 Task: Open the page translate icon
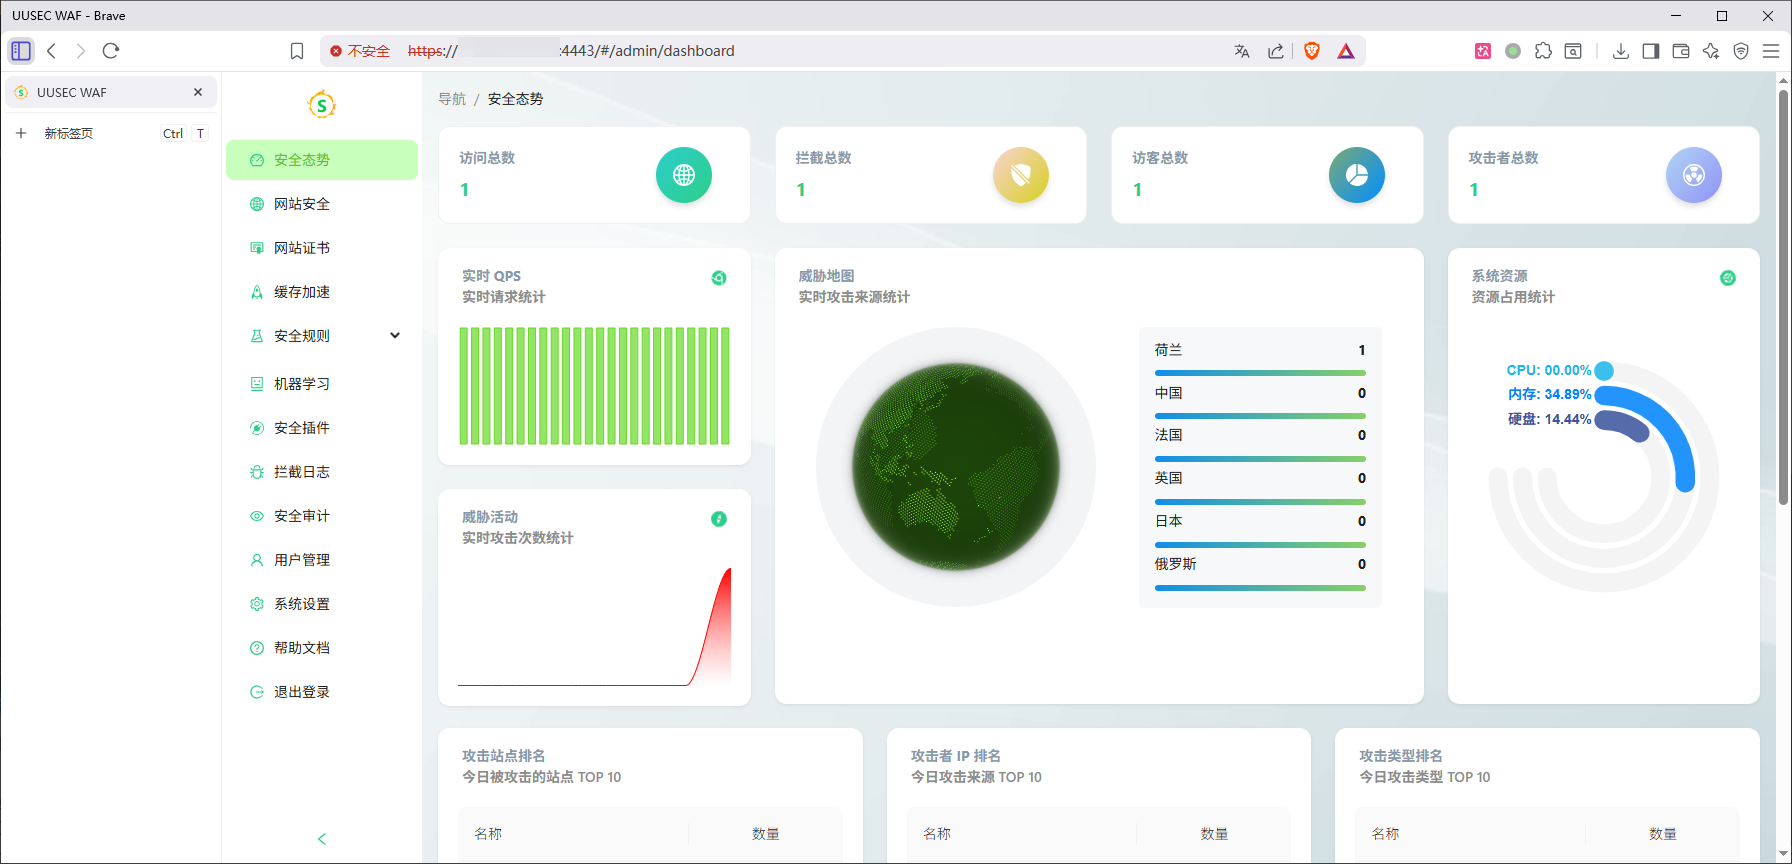[1242, 51]
